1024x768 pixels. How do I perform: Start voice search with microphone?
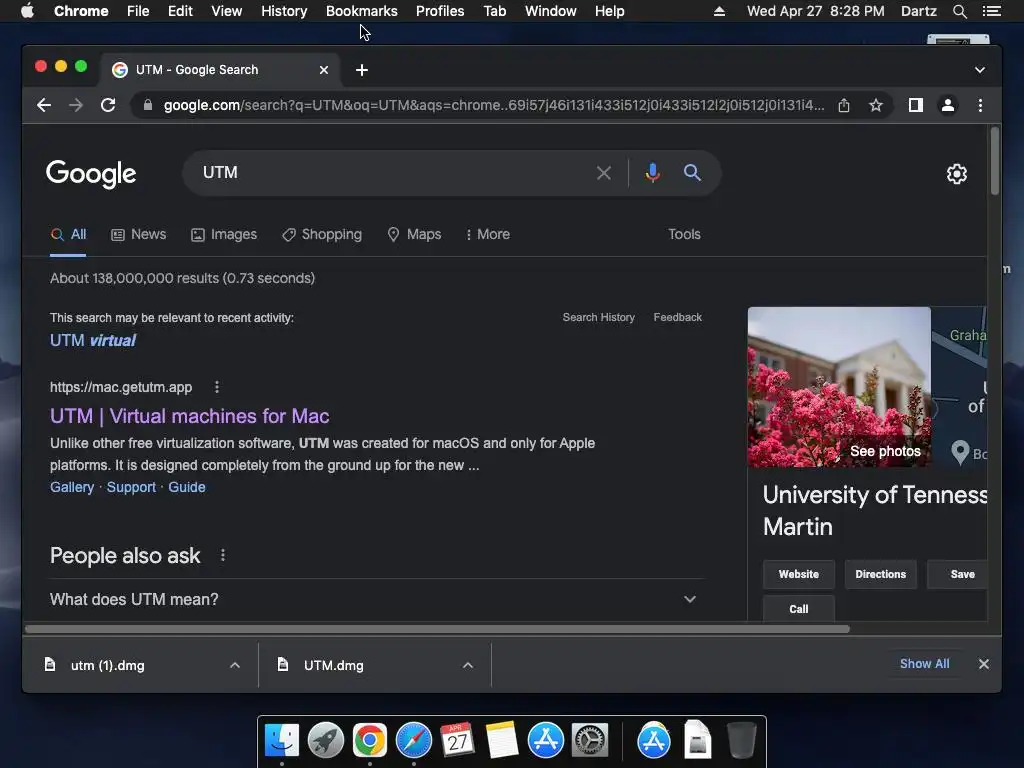[652, 173]
